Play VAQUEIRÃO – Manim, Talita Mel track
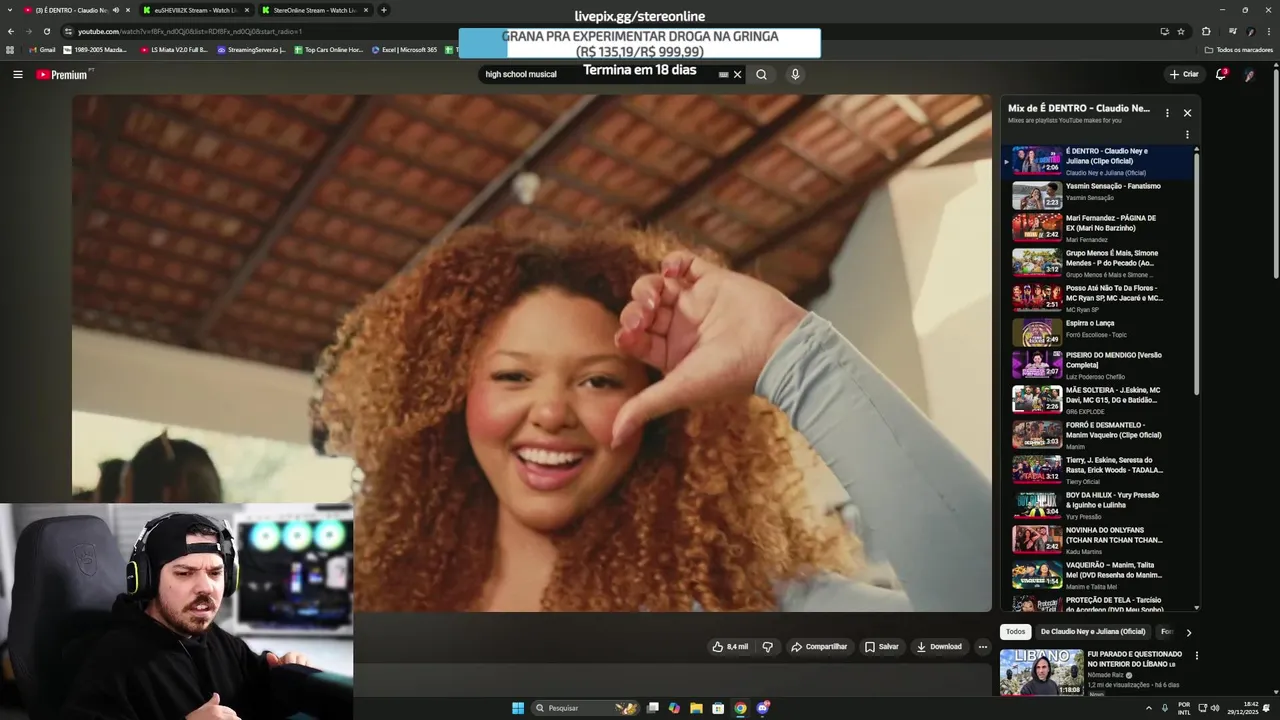Screen dimensions: 1280x720 click(x=1100, y=575)
